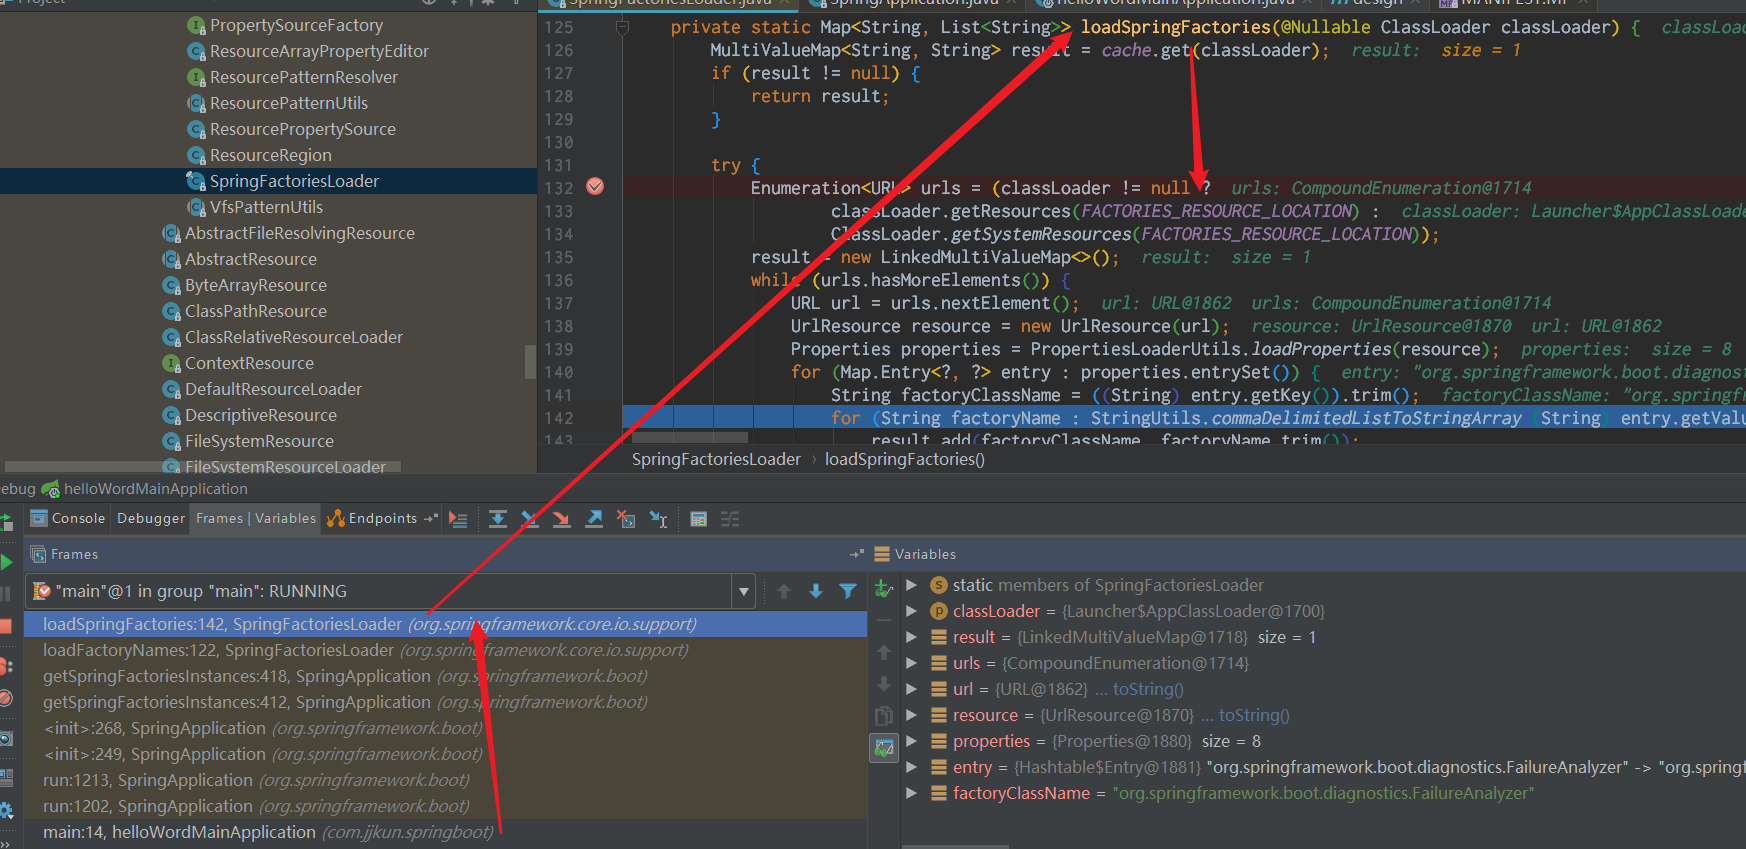Image resolution: width=1746 pixels, height=849 pixels.
Task: Click Show Execution Point icon
Action: [x=458, y=519]
